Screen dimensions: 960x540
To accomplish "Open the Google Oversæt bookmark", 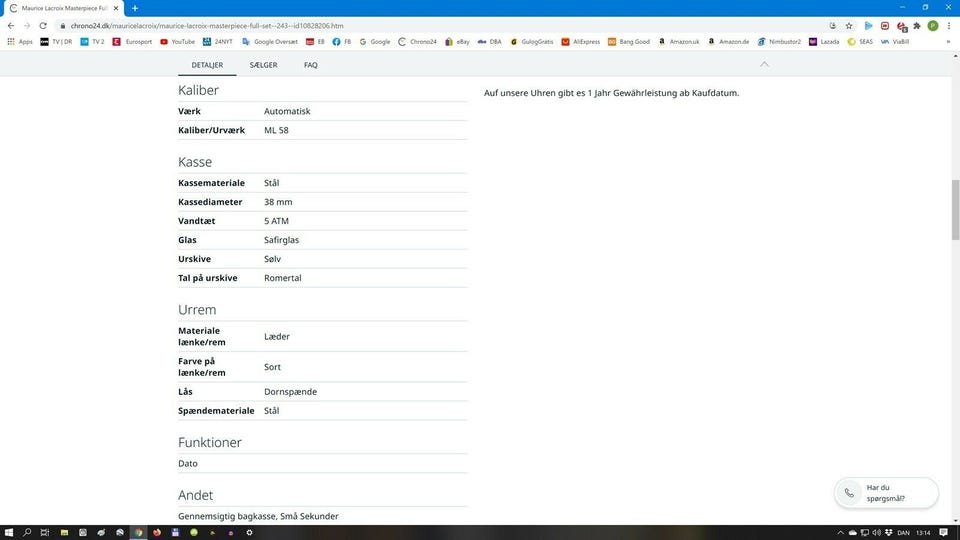I will tap(270, 42).
